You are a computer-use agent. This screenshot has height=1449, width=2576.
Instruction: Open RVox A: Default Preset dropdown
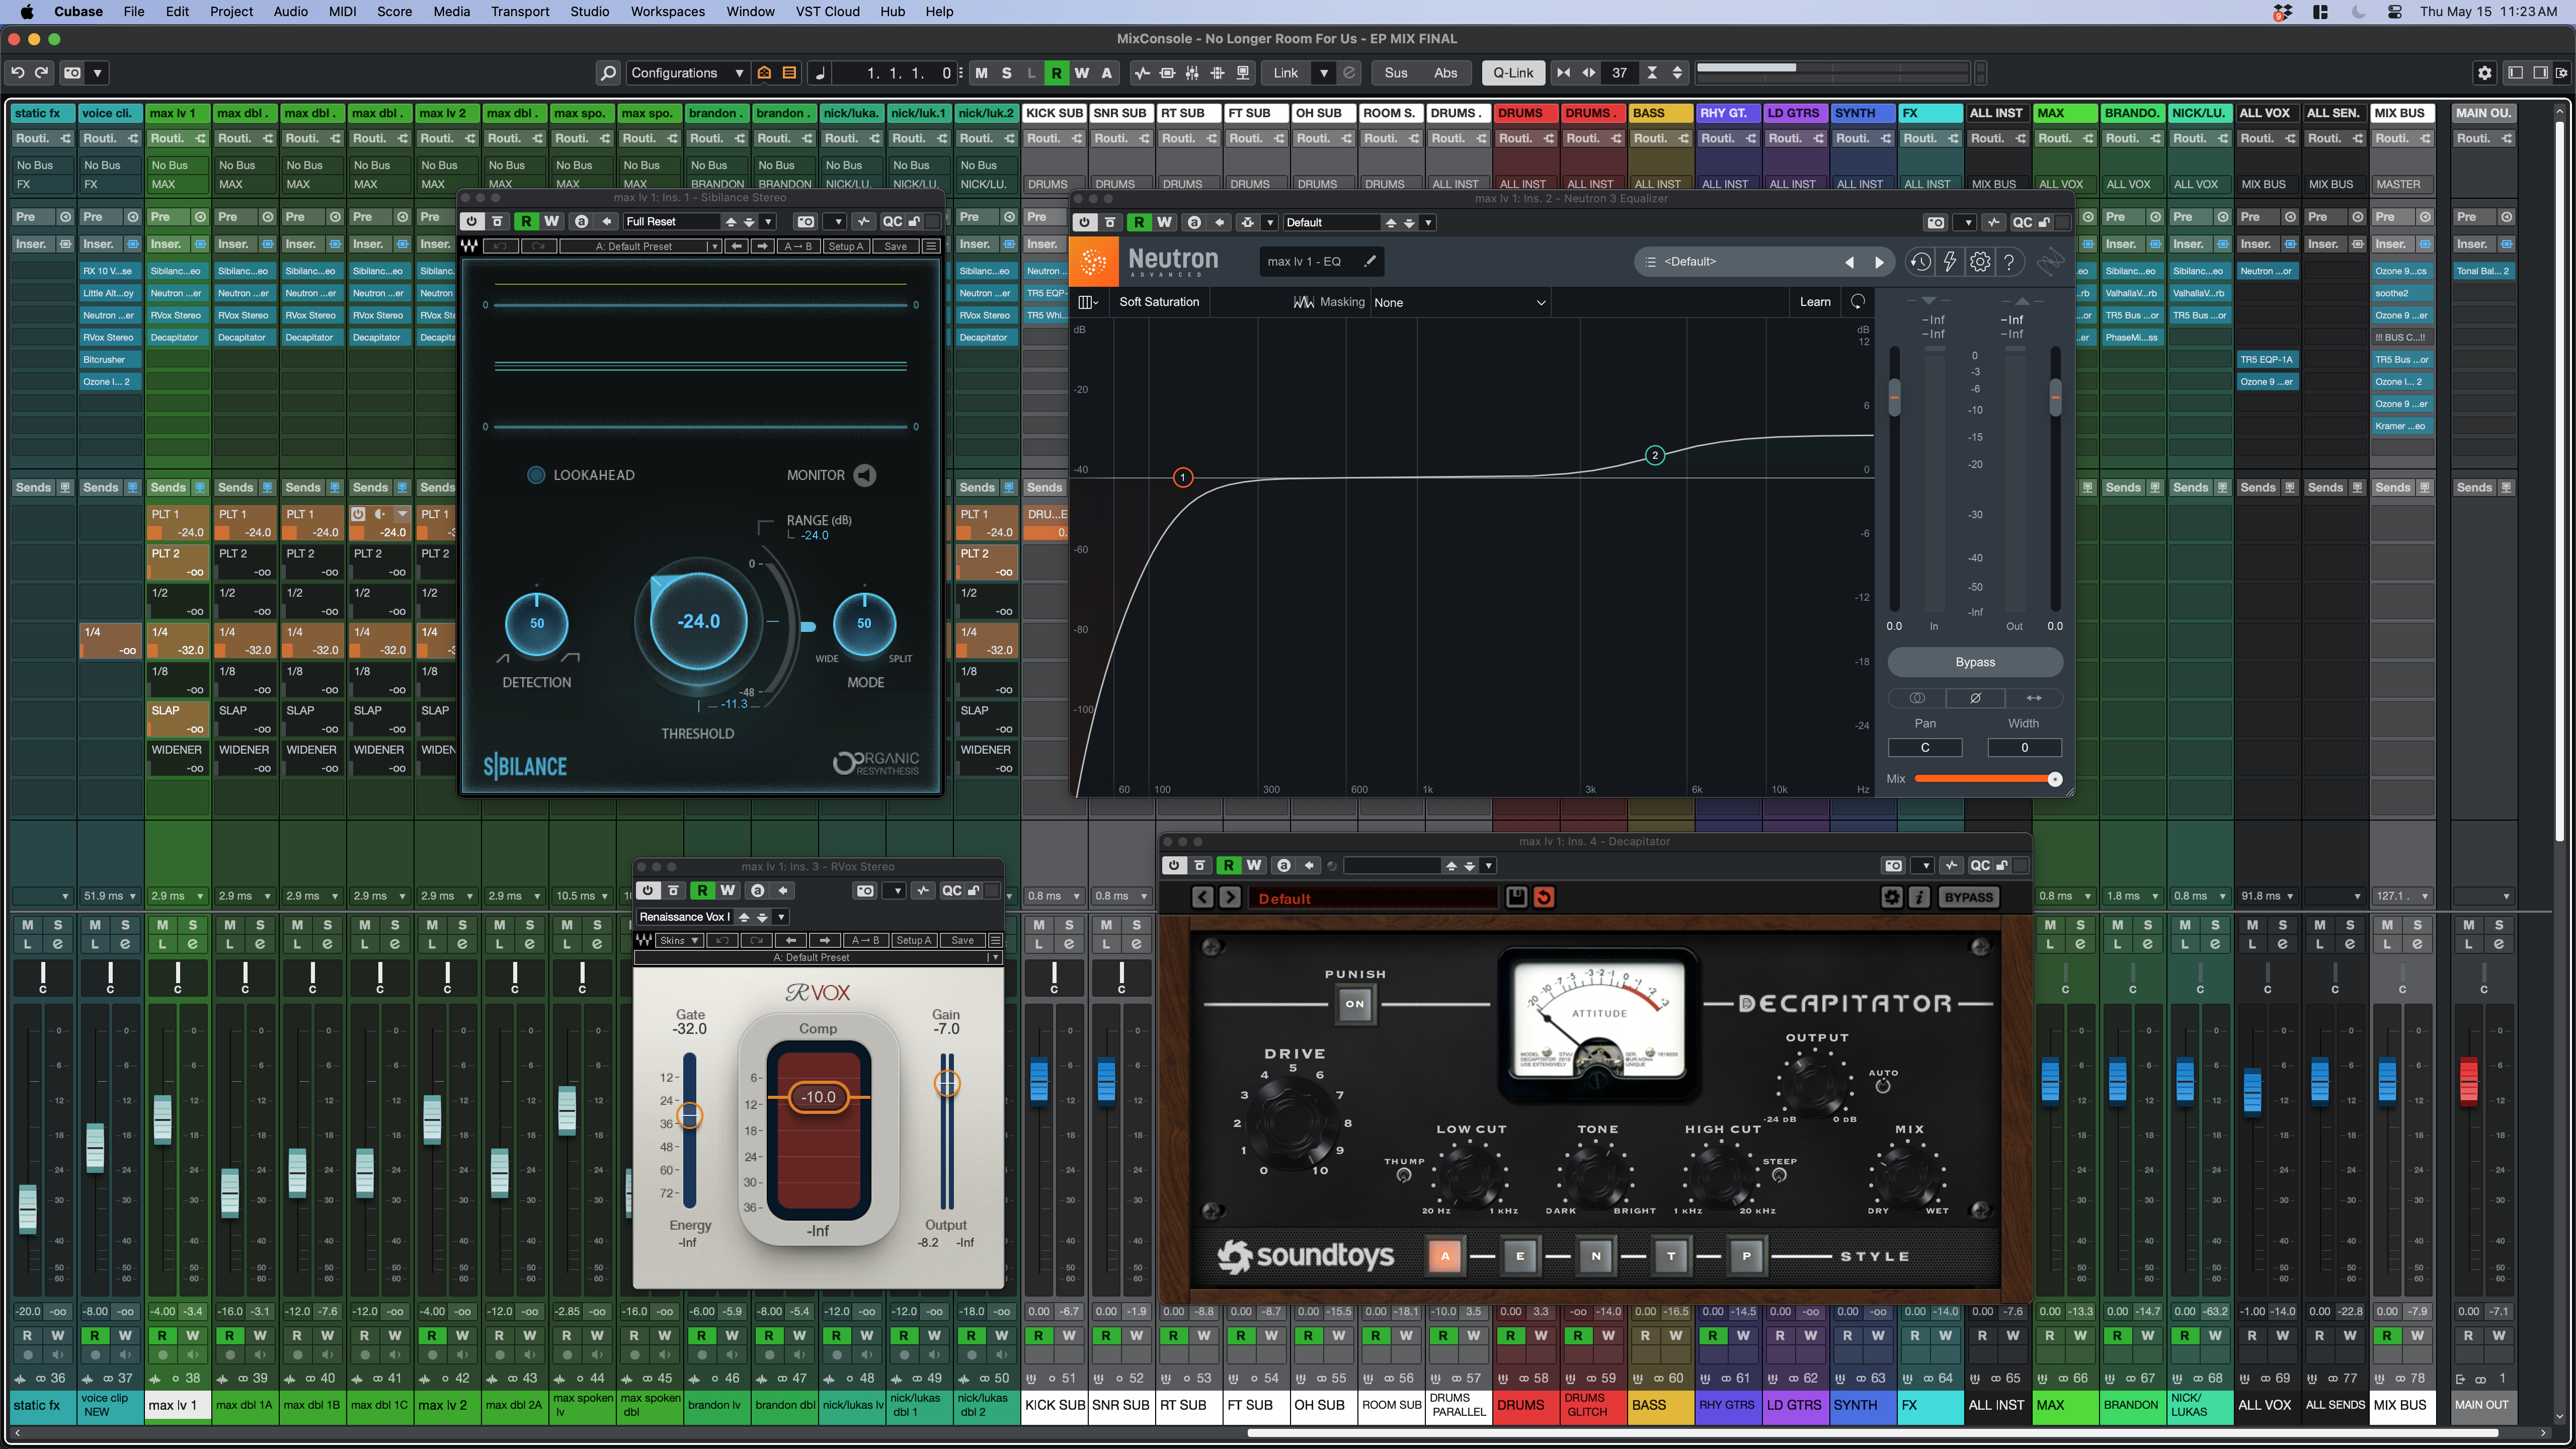(x=817, y=957)
